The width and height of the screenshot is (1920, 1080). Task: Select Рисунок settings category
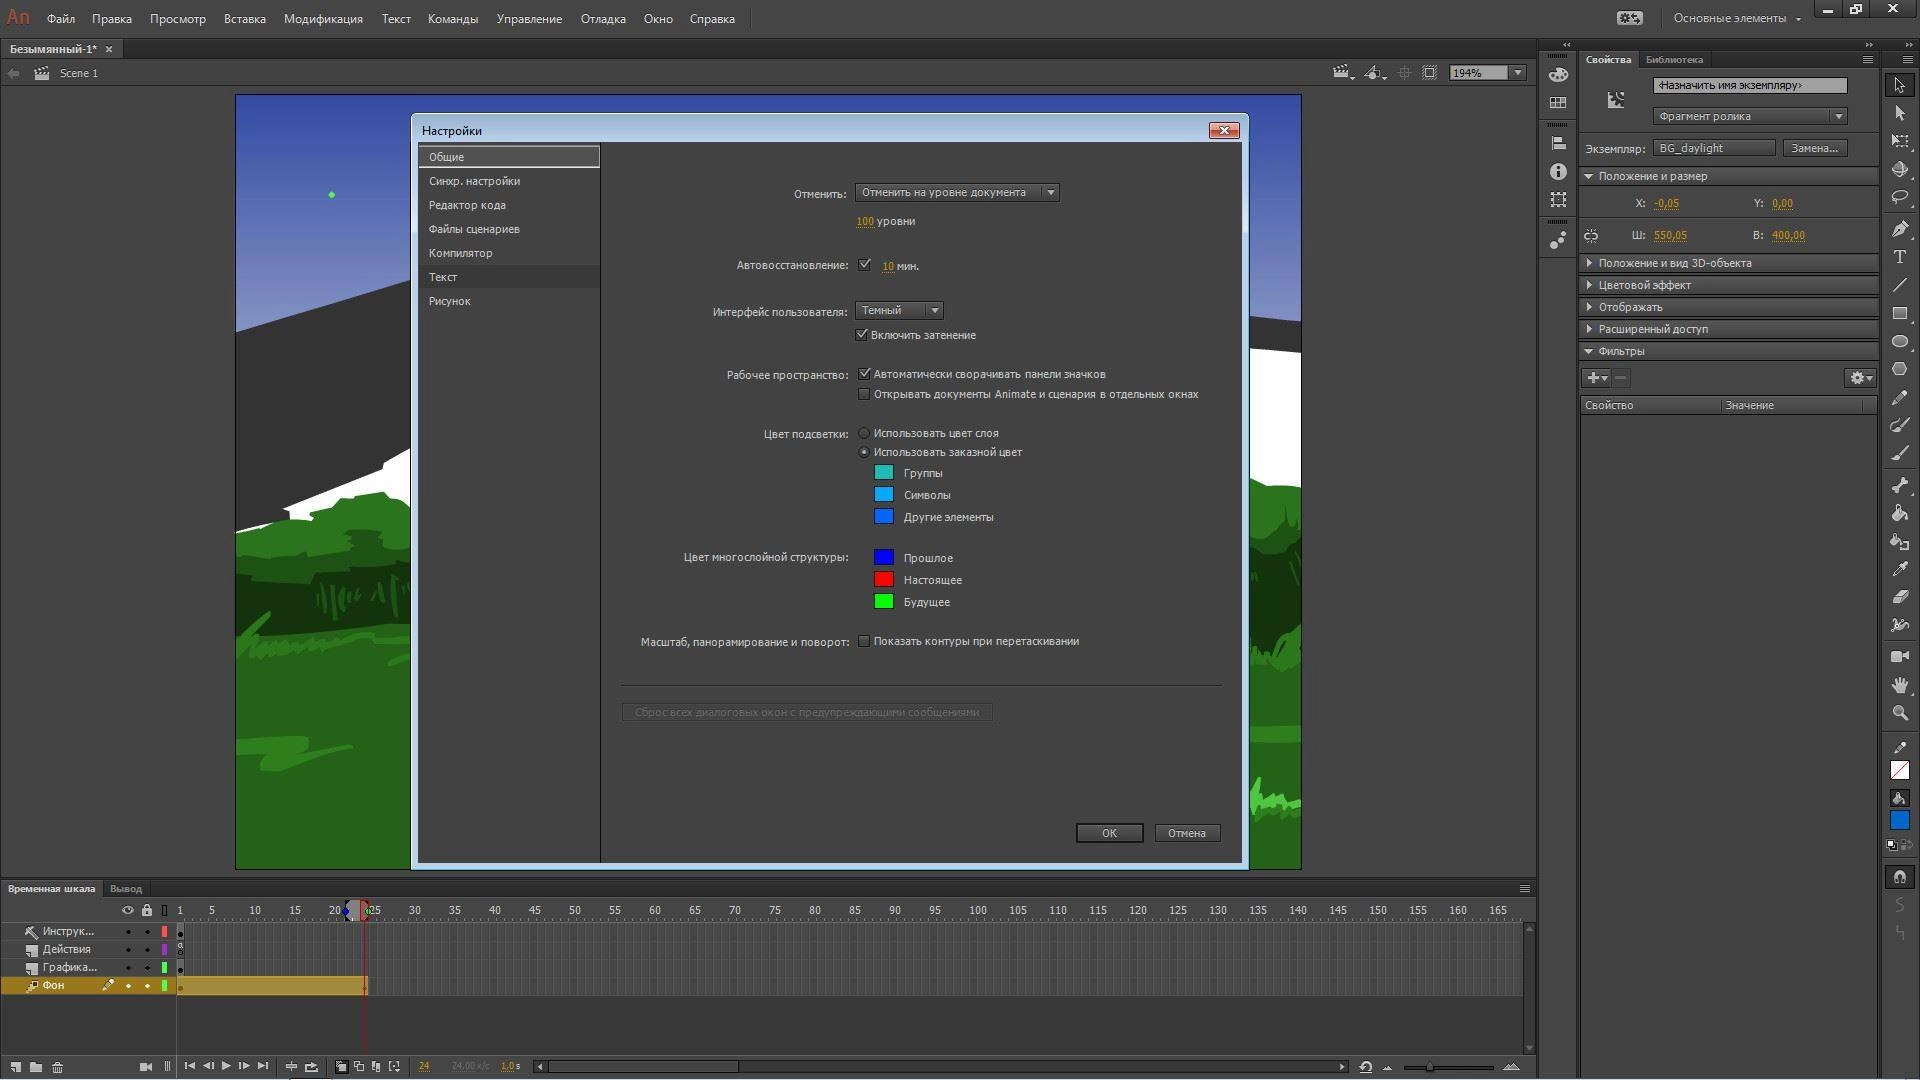509,301
